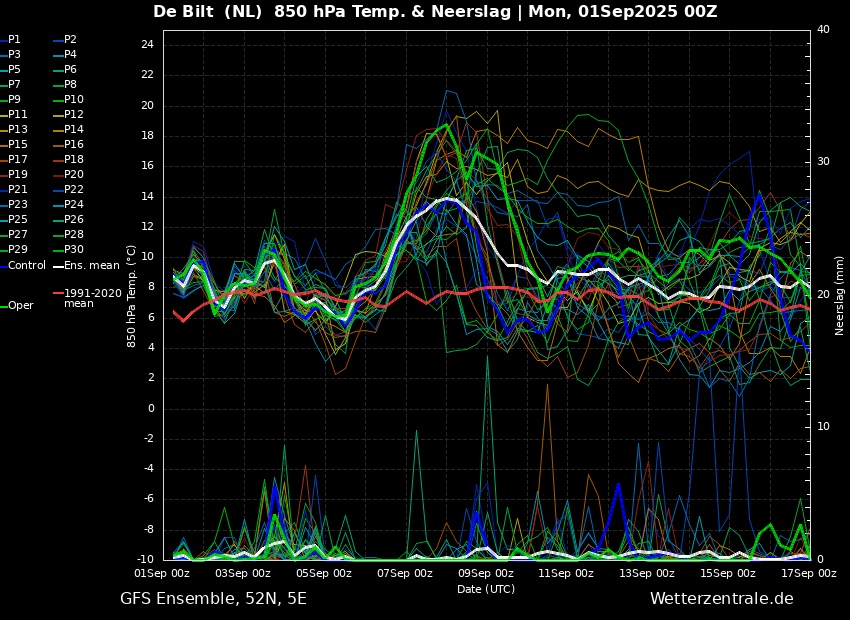
Task: Select the P16 legend entry
Action: coord(74,144)
